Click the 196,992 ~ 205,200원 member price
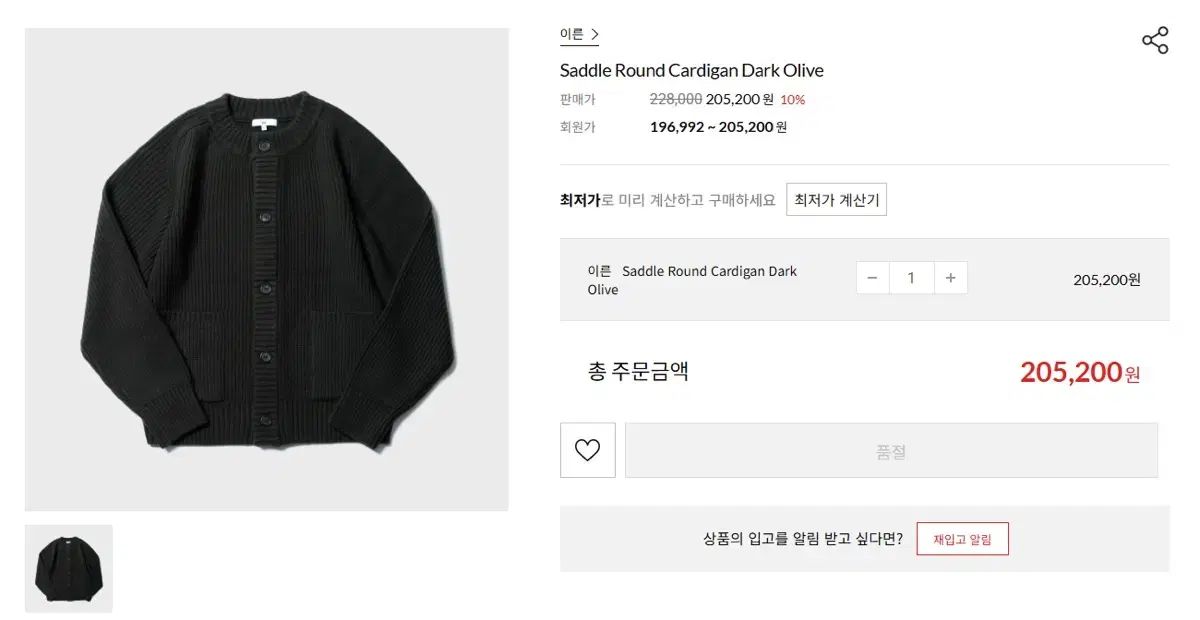1200x620 pixels. [x=718, y=127]
